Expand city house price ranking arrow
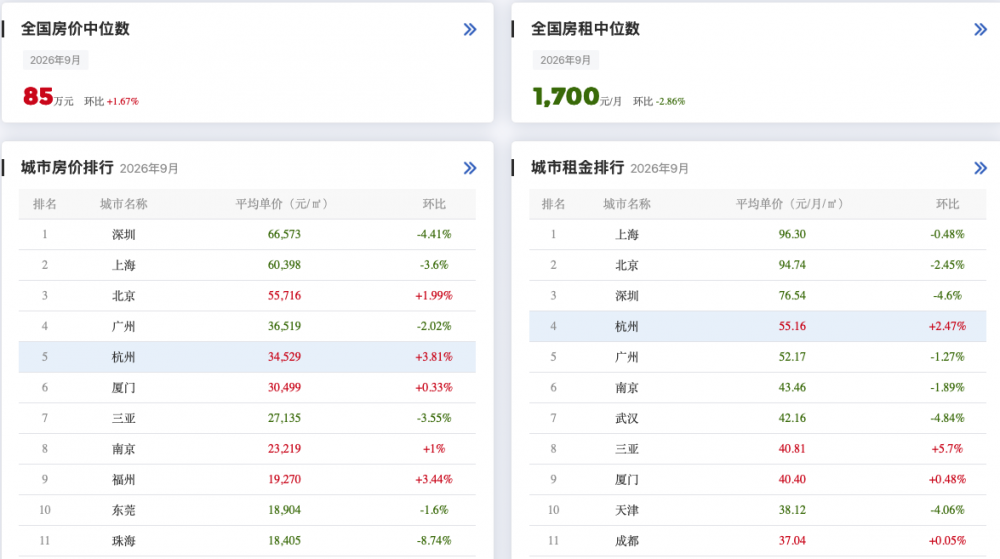 [x=470, y=168]
